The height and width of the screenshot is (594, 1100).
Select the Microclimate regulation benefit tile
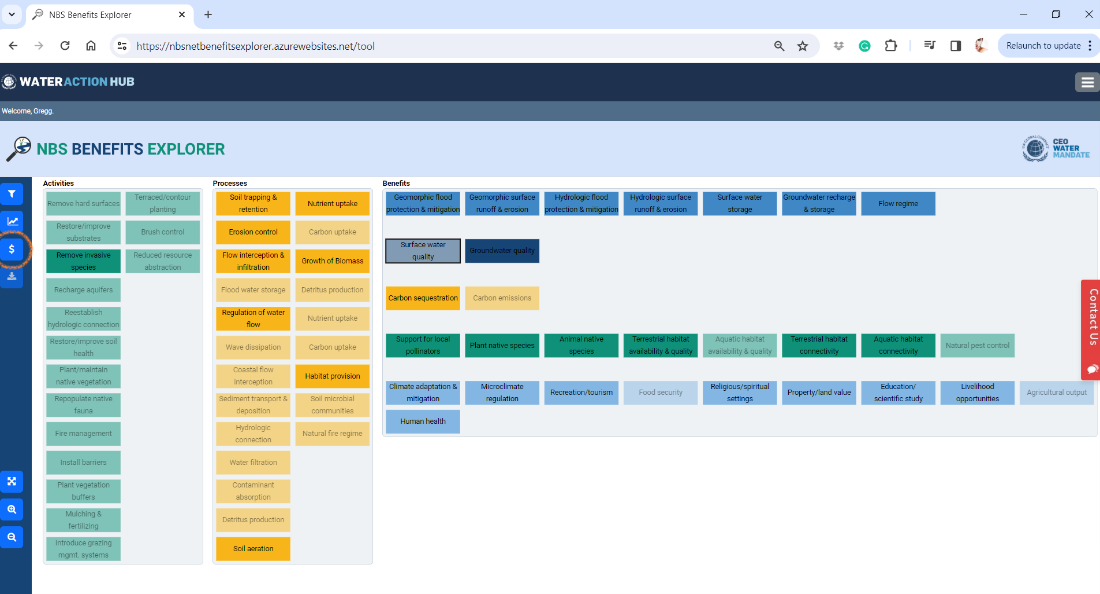click(x=502, y=393)
